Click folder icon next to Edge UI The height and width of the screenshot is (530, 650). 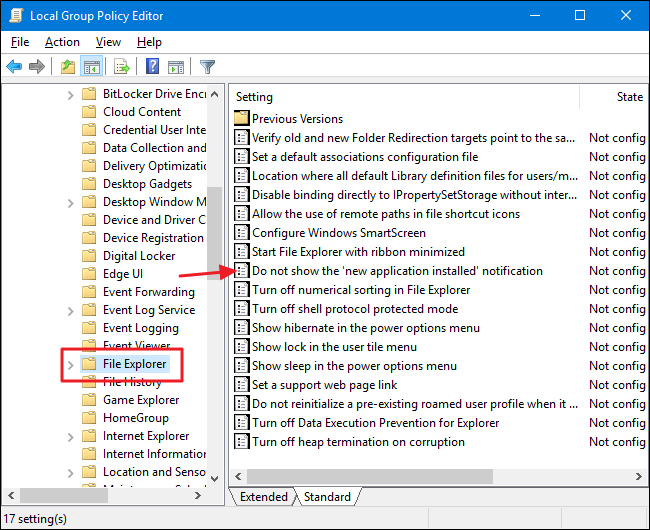(89, 274)
